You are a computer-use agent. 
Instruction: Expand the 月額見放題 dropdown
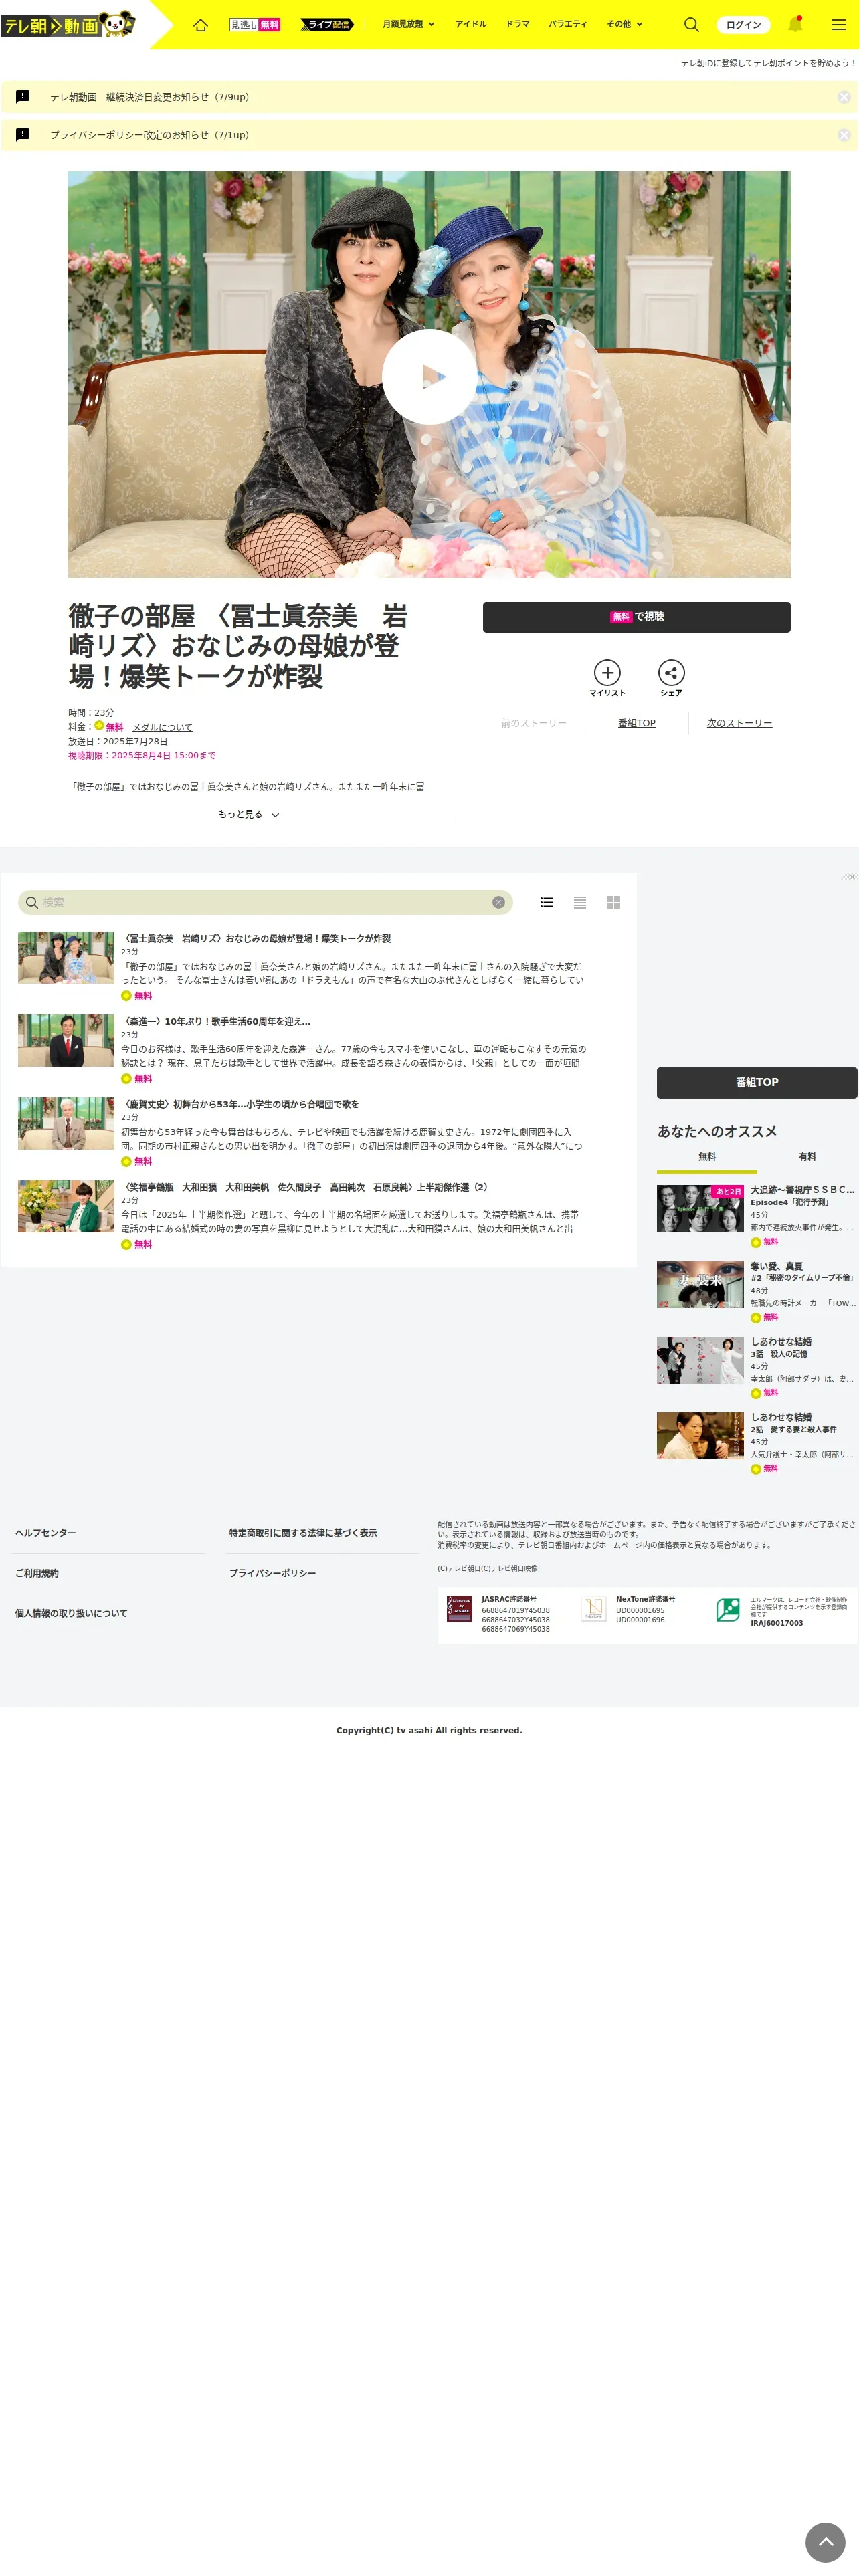(x=408, y=24)
